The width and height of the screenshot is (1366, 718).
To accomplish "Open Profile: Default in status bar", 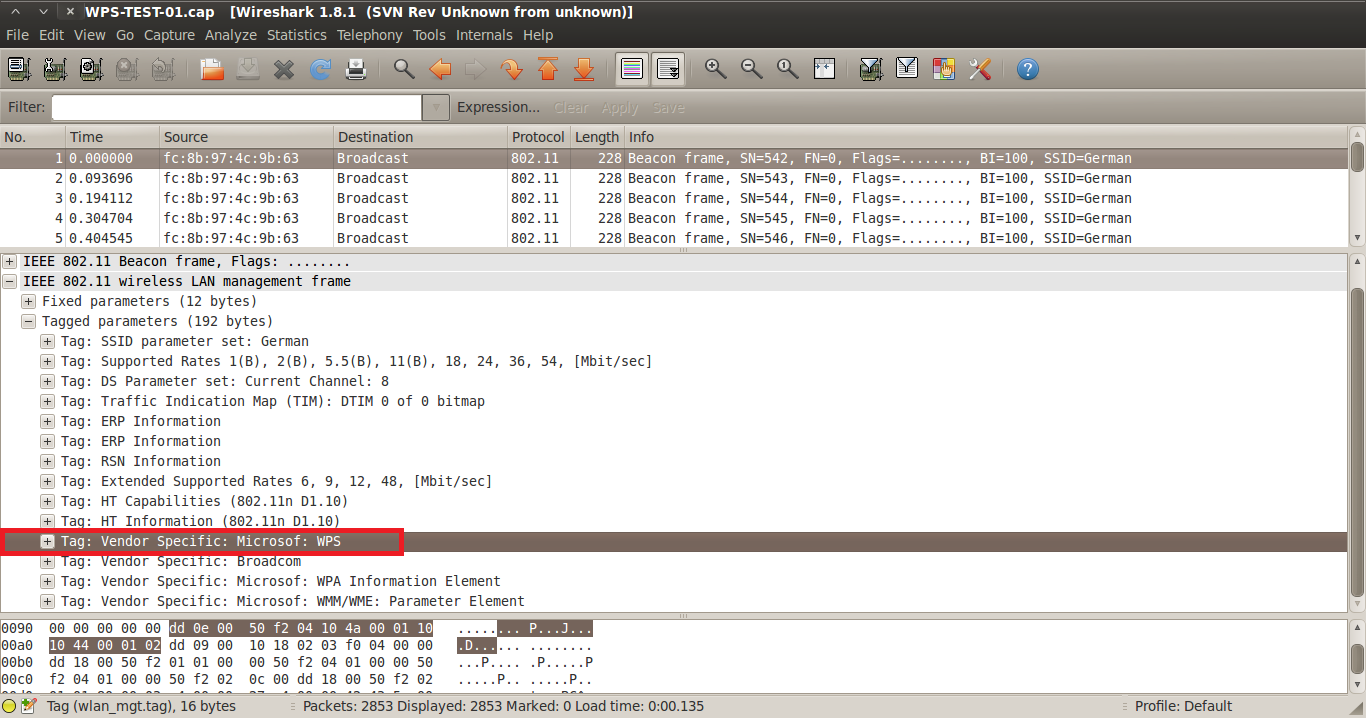I will (x=1183, y=706).
